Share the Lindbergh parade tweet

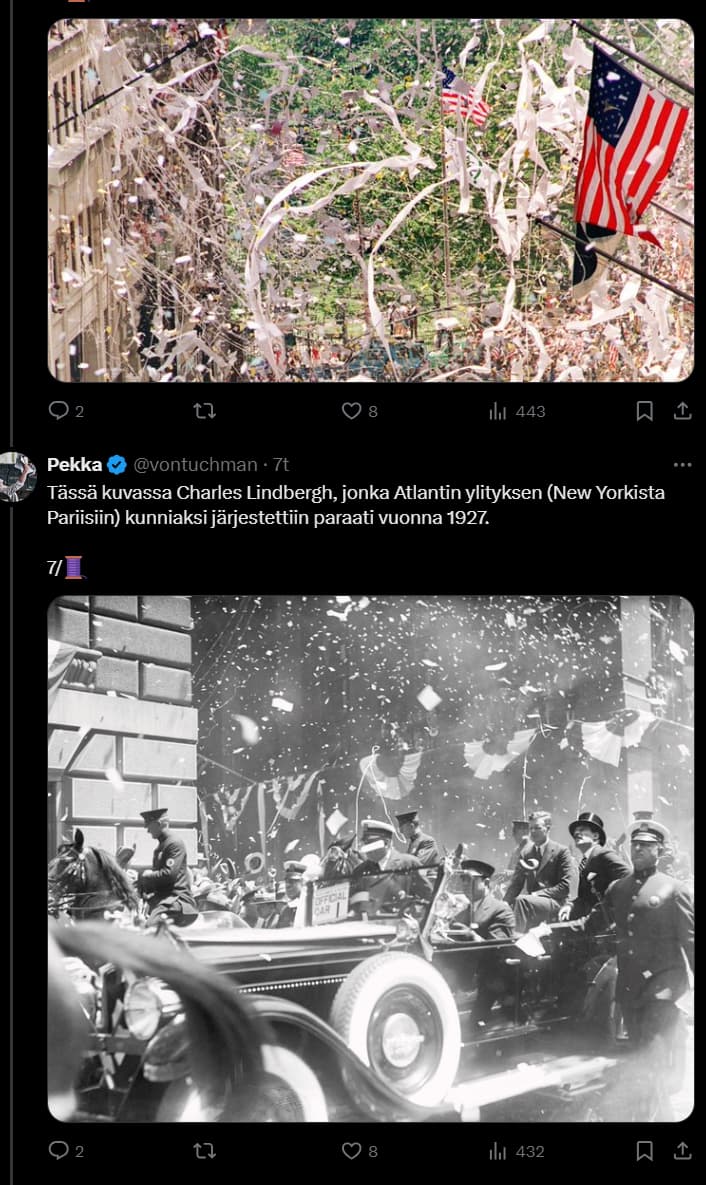click(x=683, y=1150)
